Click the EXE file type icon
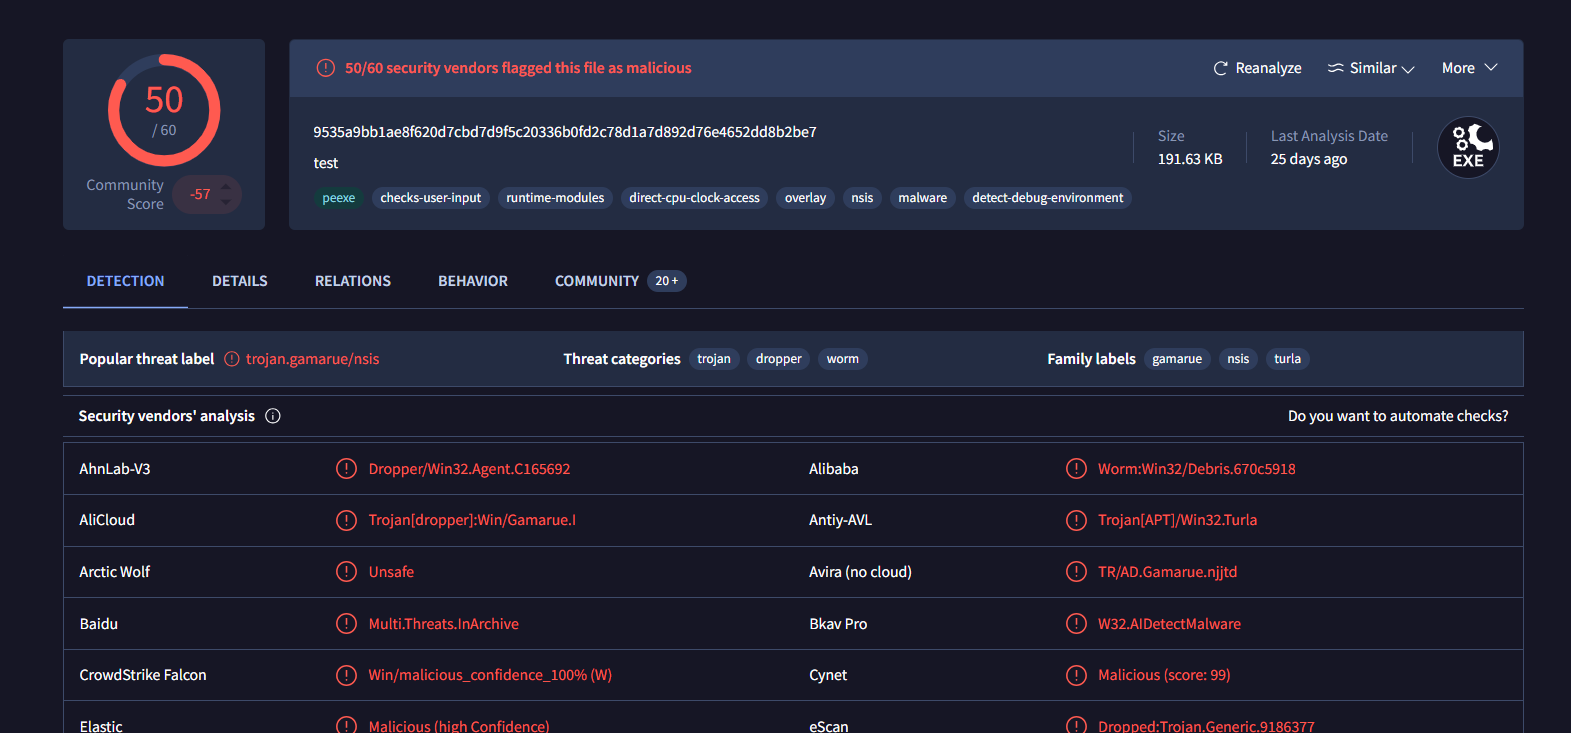The height and width of the screenshot is (733, 1571). pos(1467,148)
